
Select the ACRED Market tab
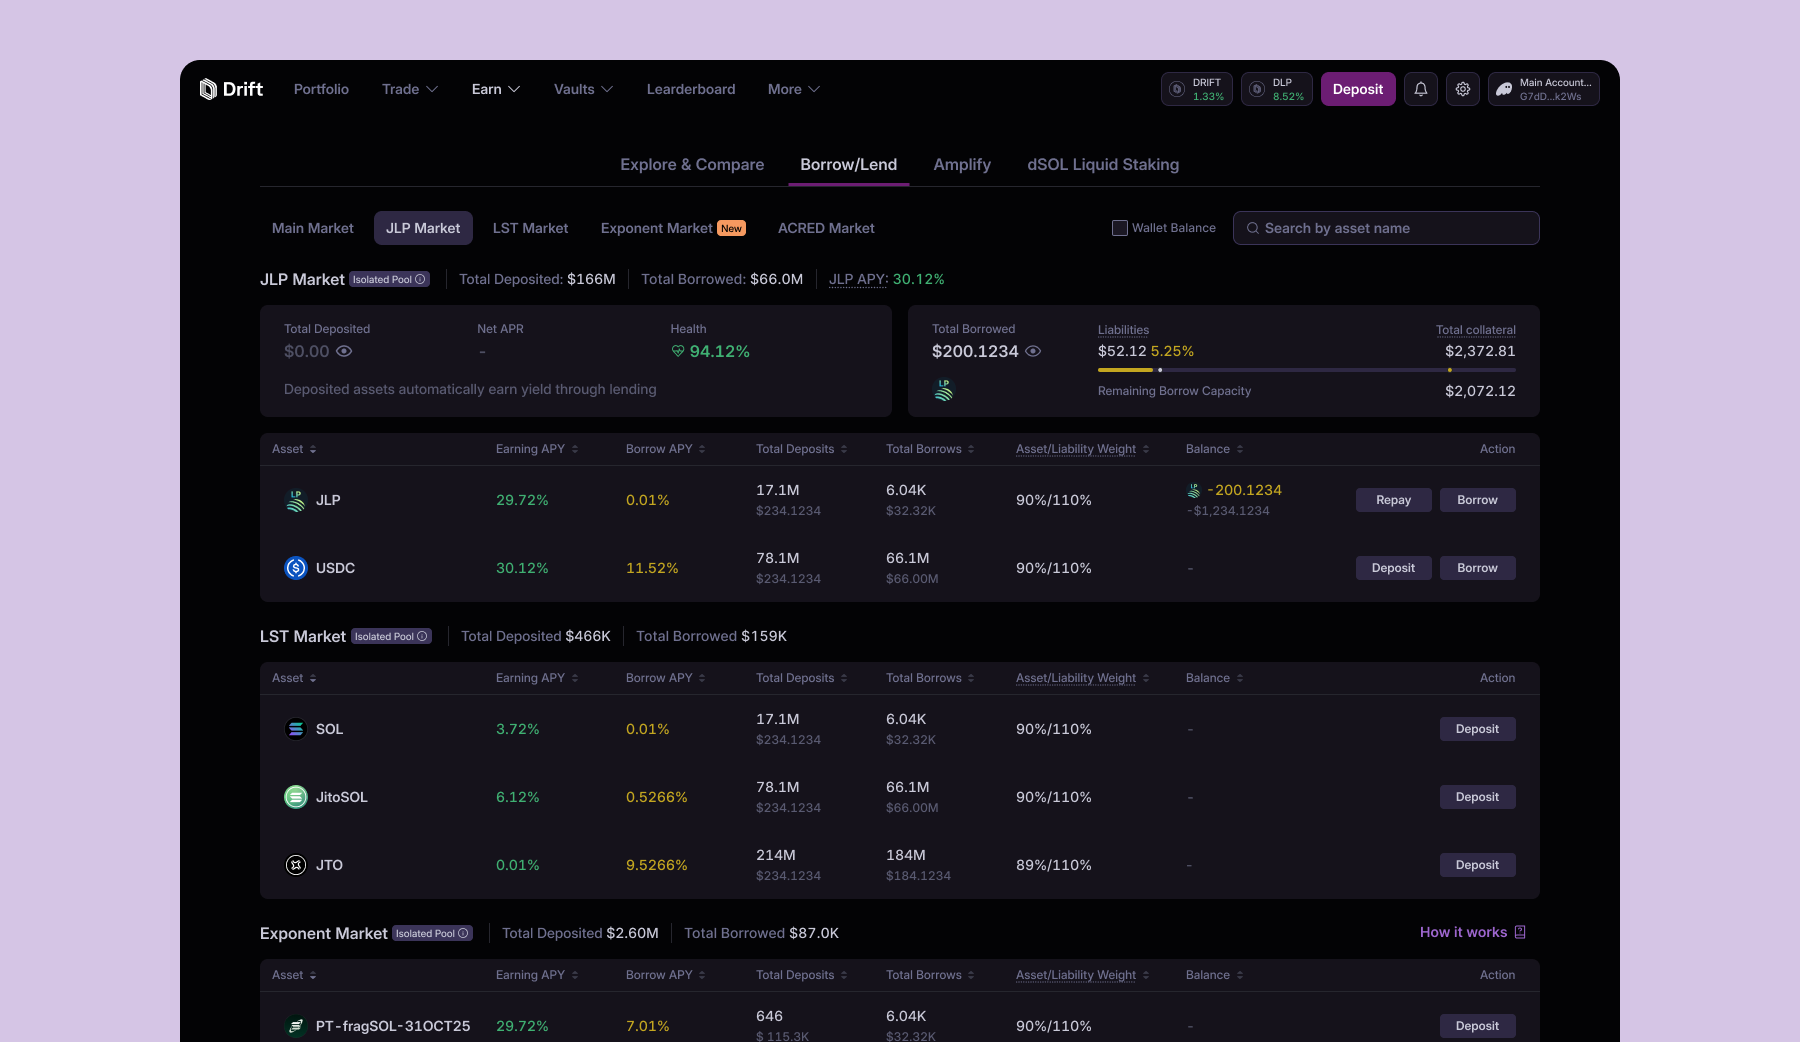click(x=826, y=228)
